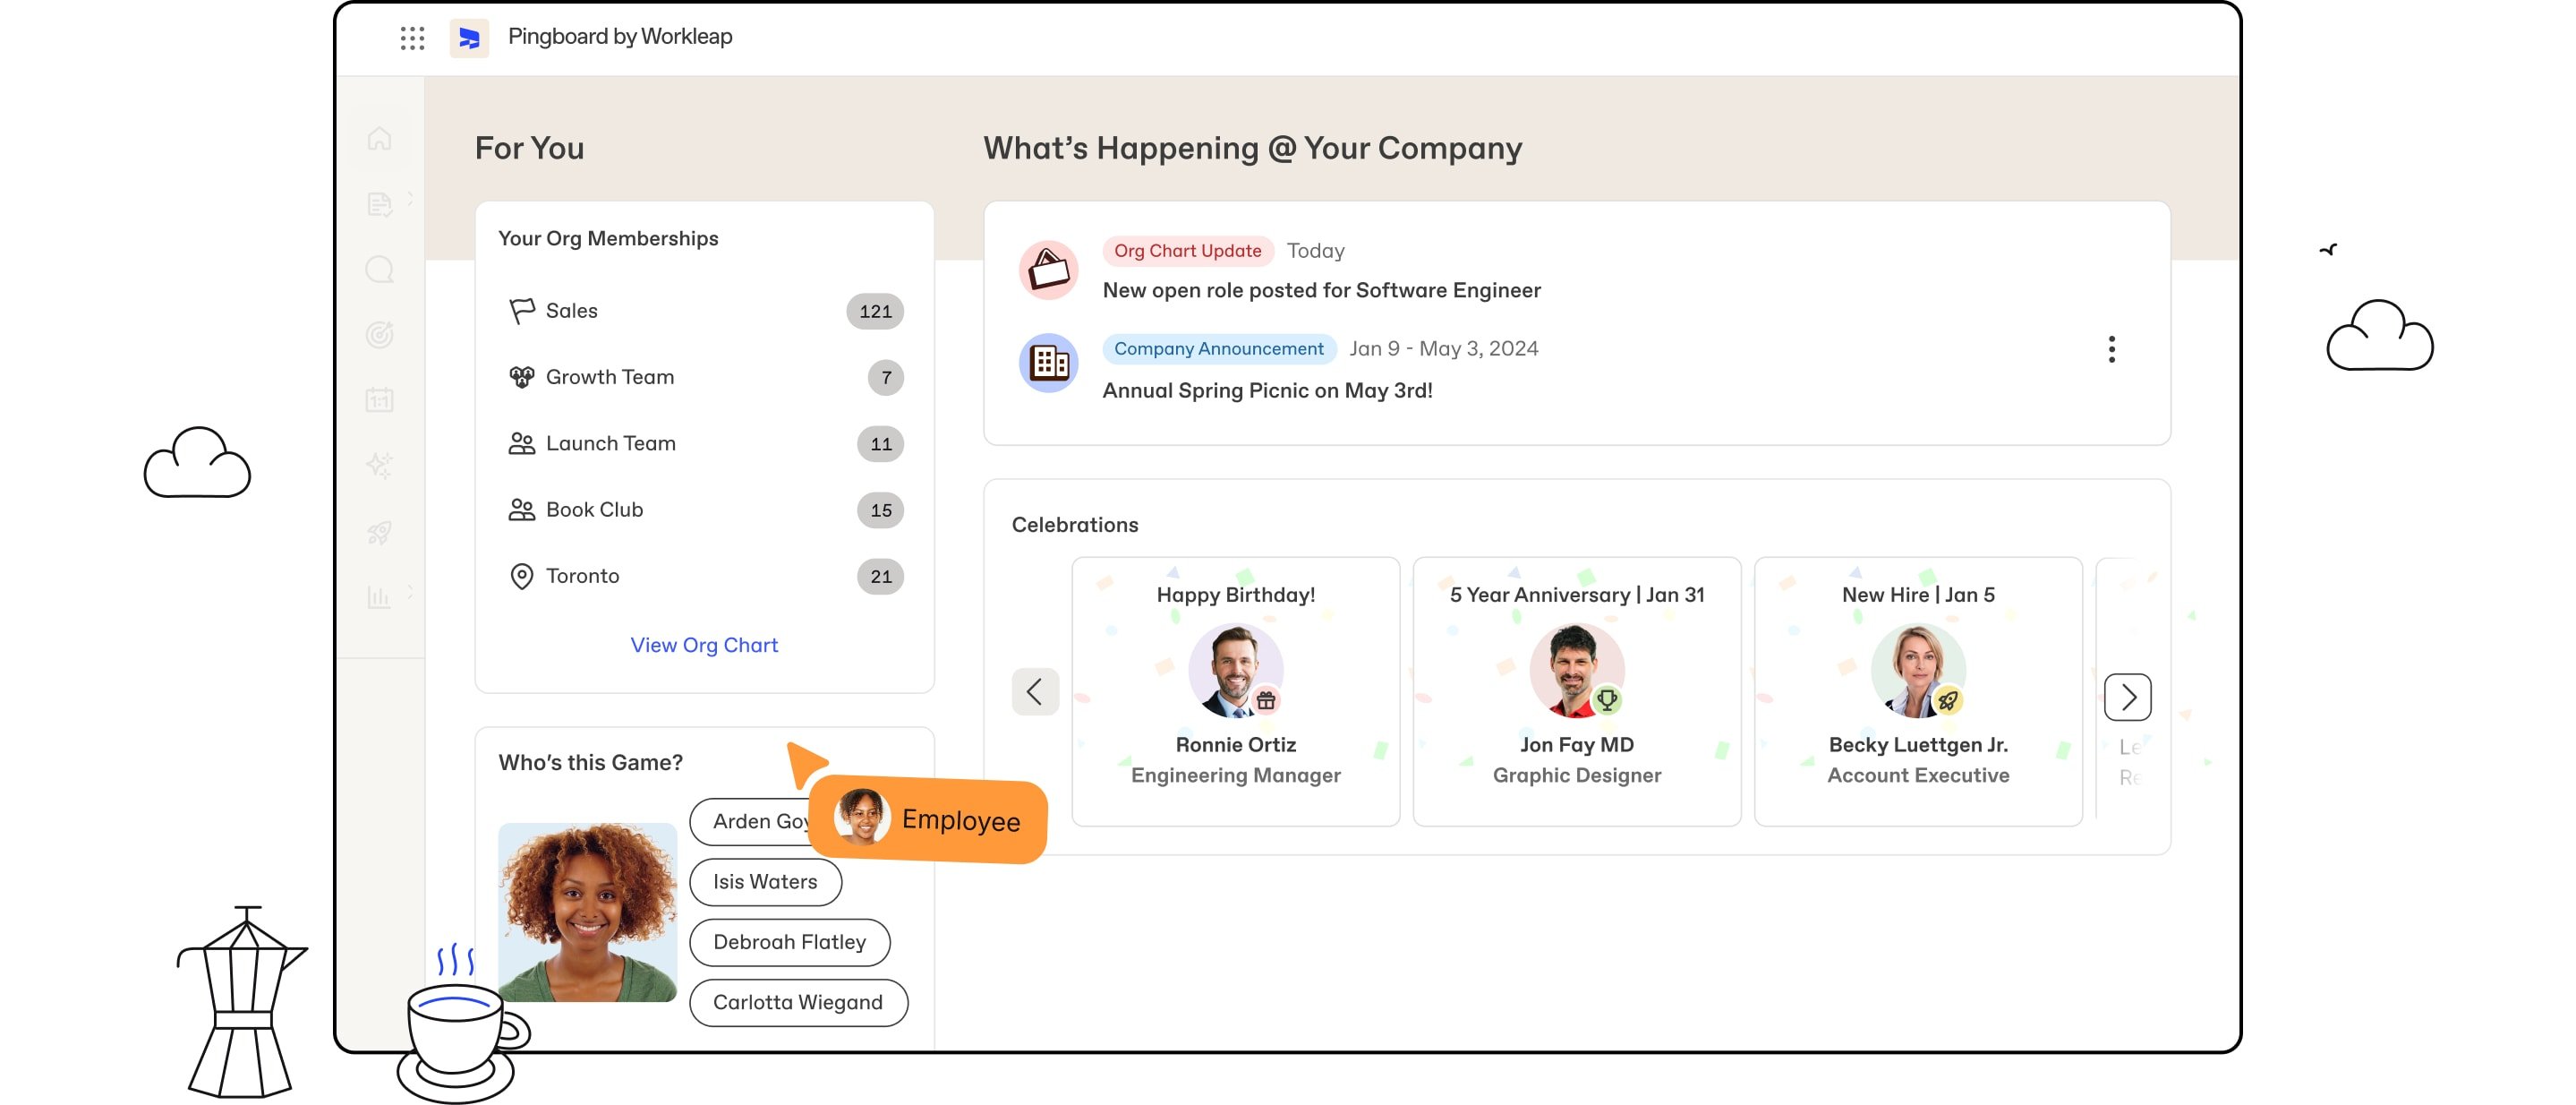Open the rocket onboarding sidebar icon

[x=379, y=531]
